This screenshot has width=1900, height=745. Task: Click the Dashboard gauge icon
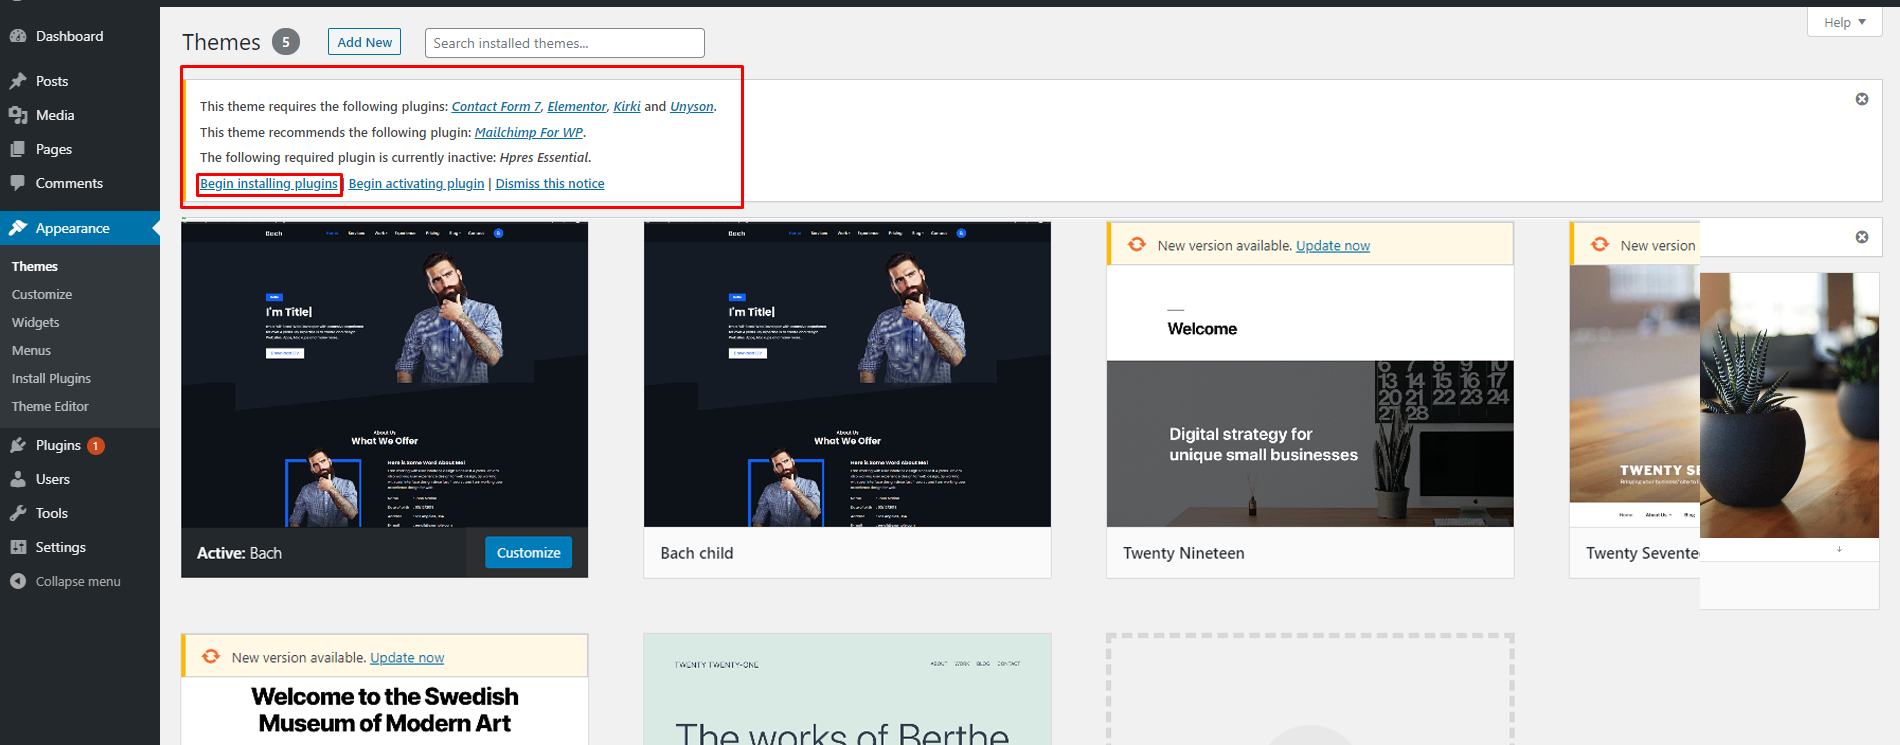(18, 36)
